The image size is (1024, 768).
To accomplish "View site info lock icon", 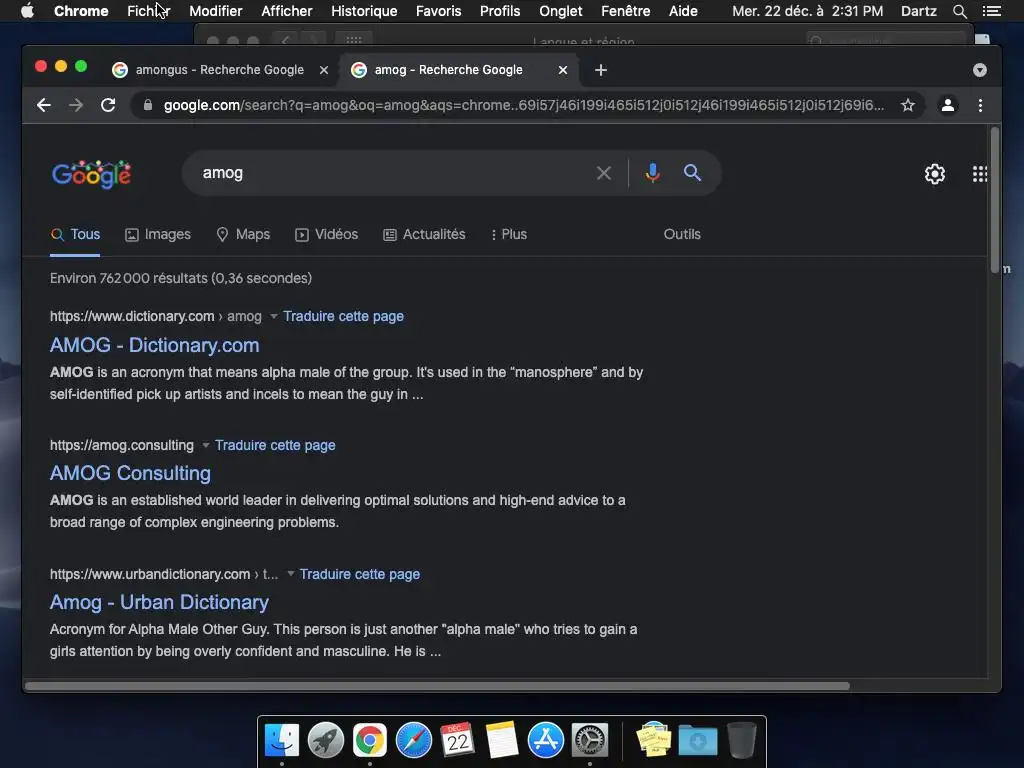I will point(148,105).
